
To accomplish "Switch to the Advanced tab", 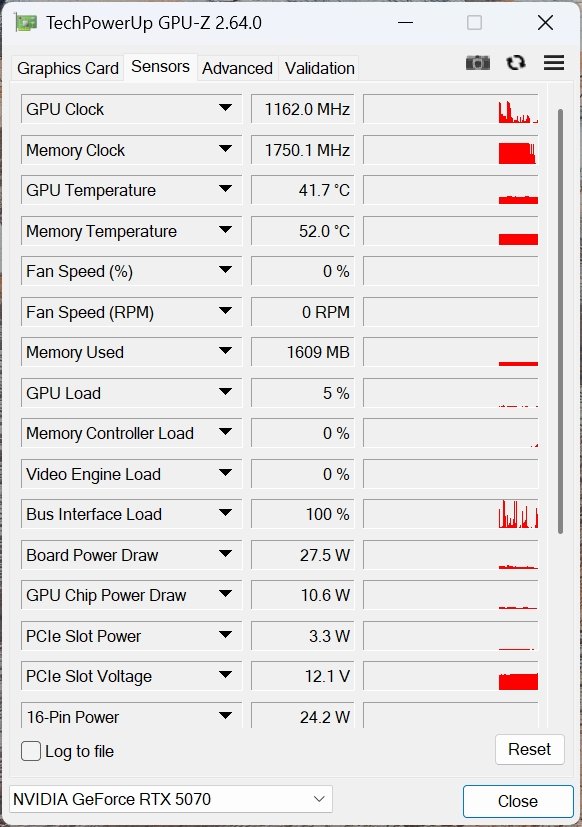I will tap(237, 68).
